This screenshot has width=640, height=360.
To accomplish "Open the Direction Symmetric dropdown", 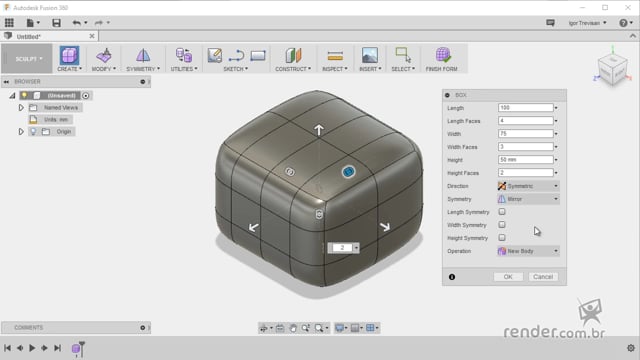I will click(x=528, y=186).
